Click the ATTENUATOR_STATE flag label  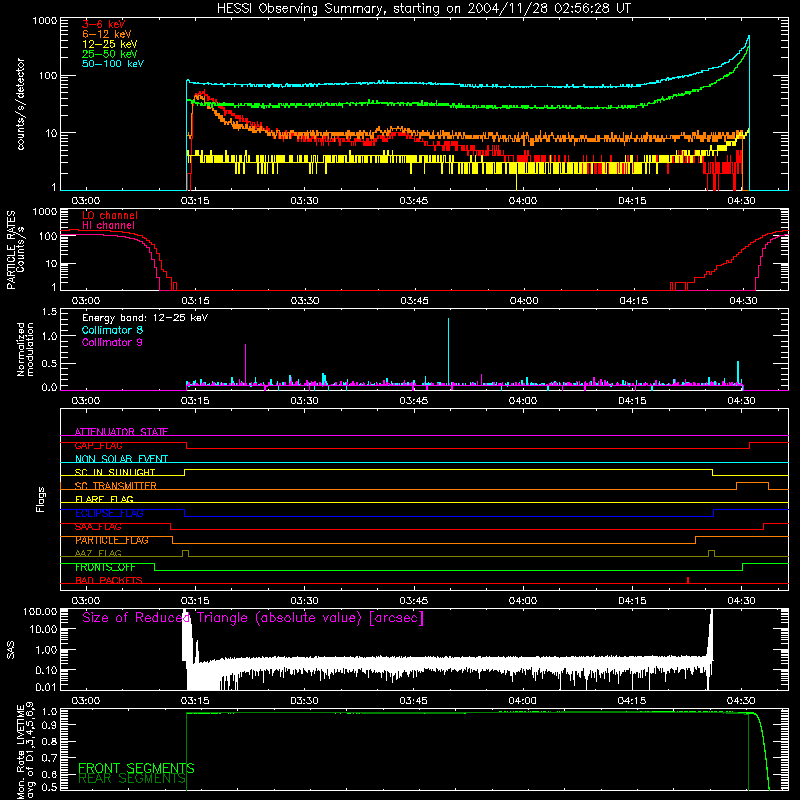pyautogui.click(x=121, y=432)
